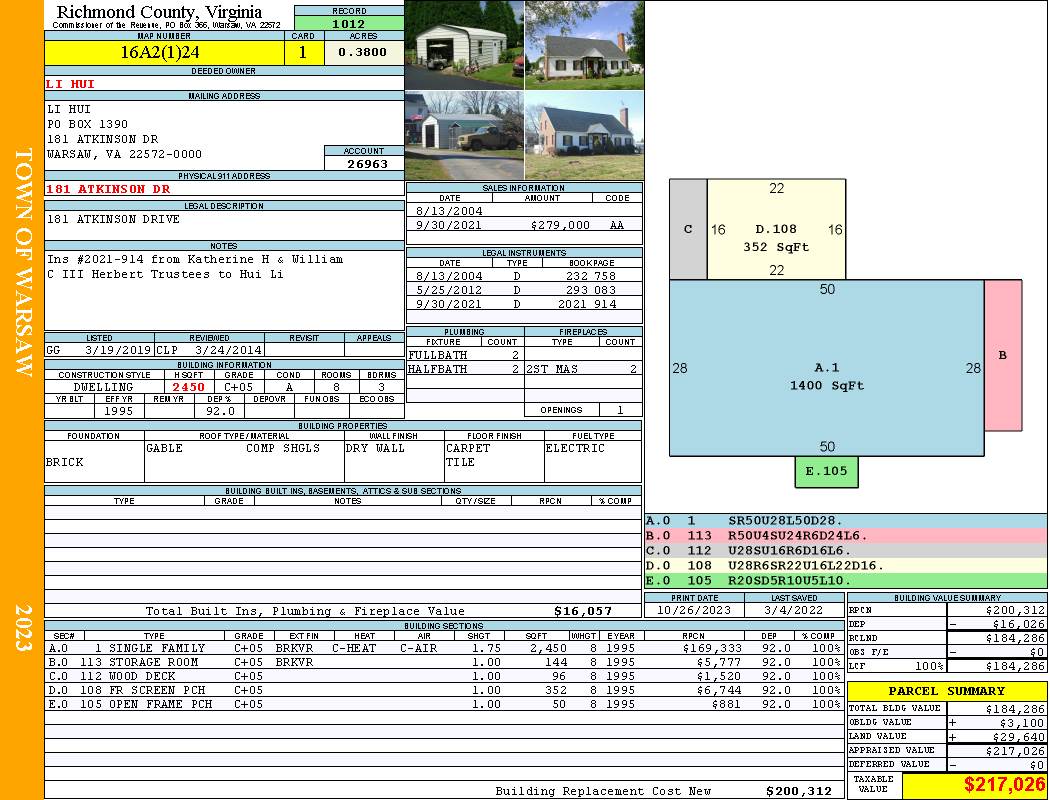Open the brick house side view photo
Screen dimensions: 1050x800
[x=583, y=135]
